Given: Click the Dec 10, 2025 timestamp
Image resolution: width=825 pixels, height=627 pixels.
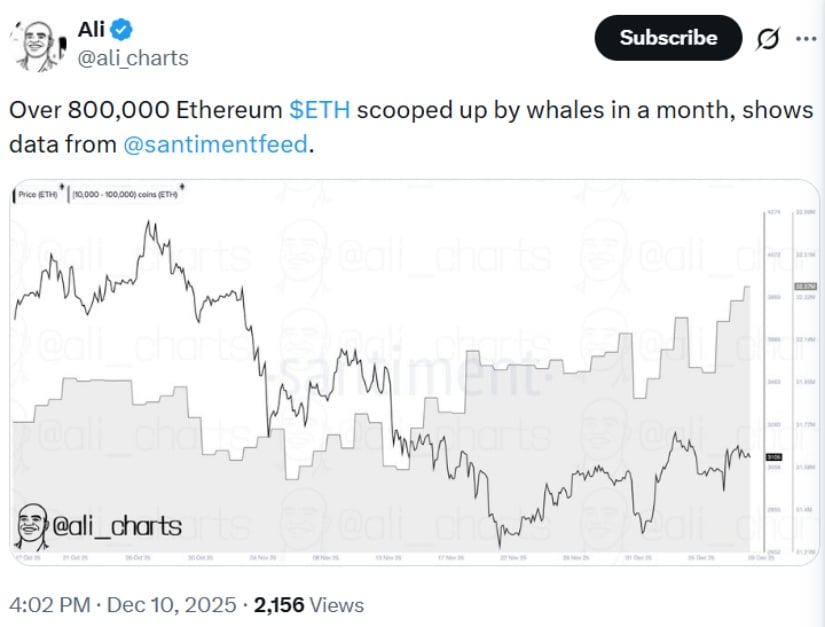Looking at the screenshot, I should click(x=173, y=605).
